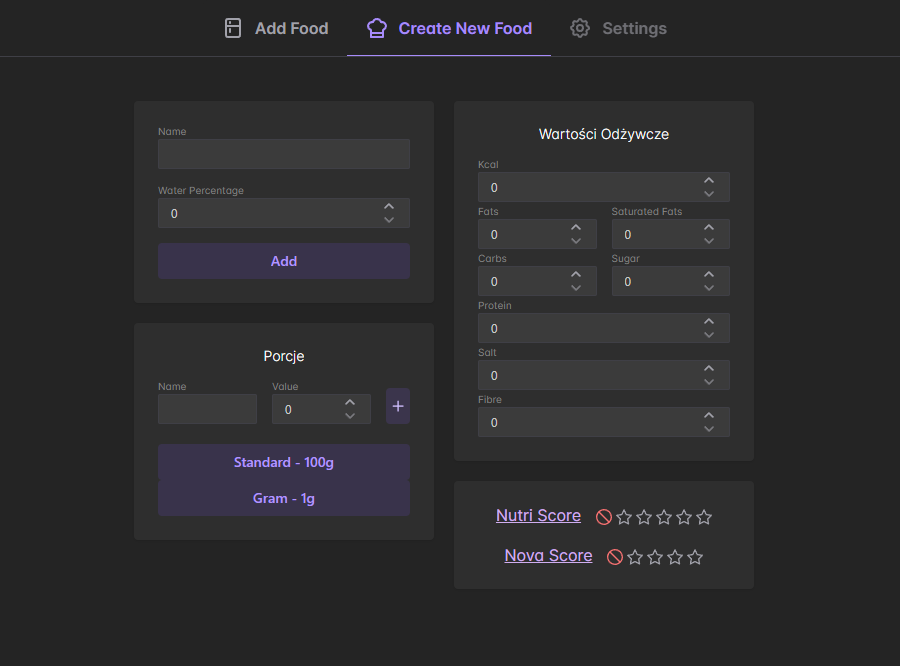Open the Add Food tab

pos(276,28)
